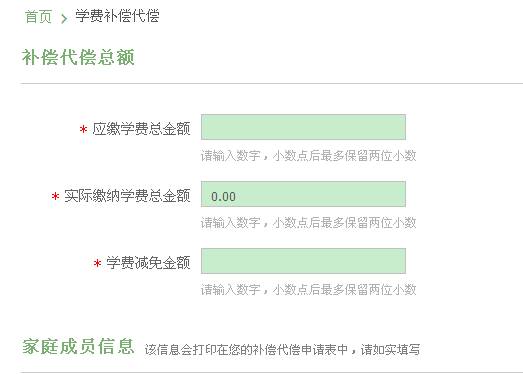Click the 实际缴纳学费总金额 field label
The width and height of the screenshot is (523, 374).
point(127,196)
